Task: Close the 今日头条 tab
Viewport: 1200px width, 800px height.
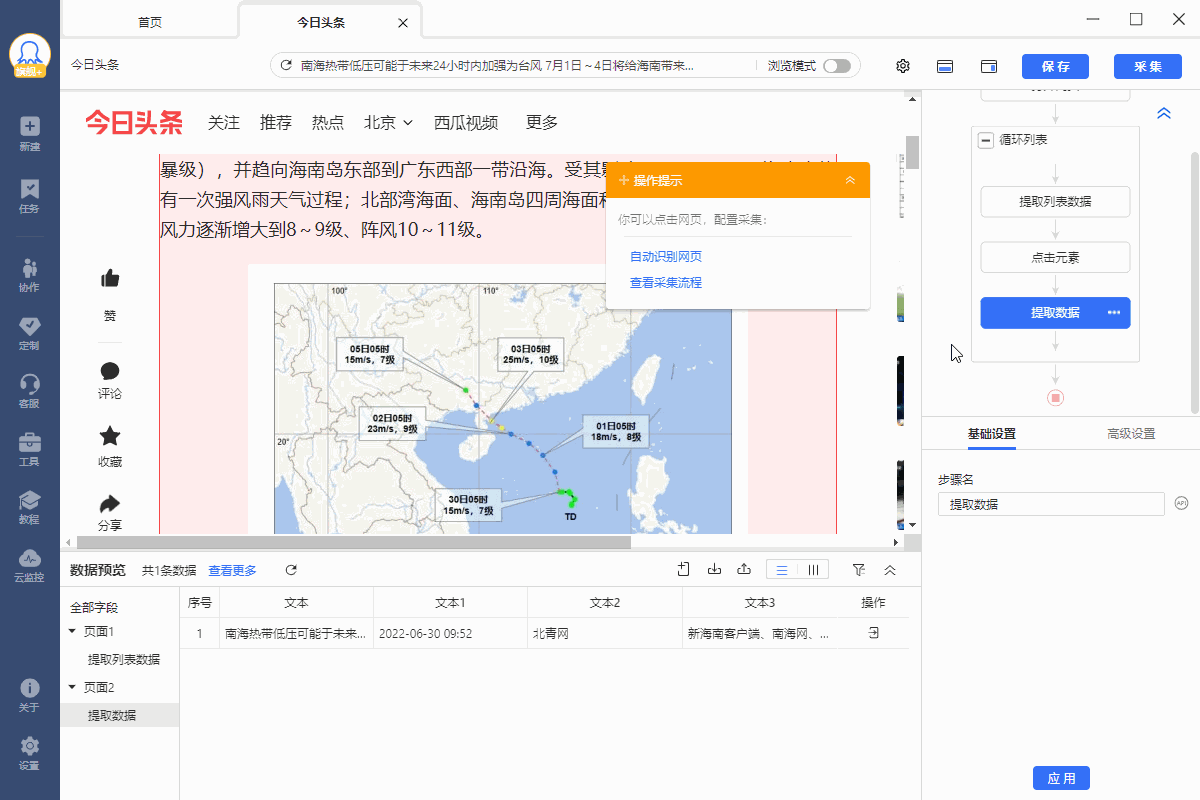Action: click(403, 23)
